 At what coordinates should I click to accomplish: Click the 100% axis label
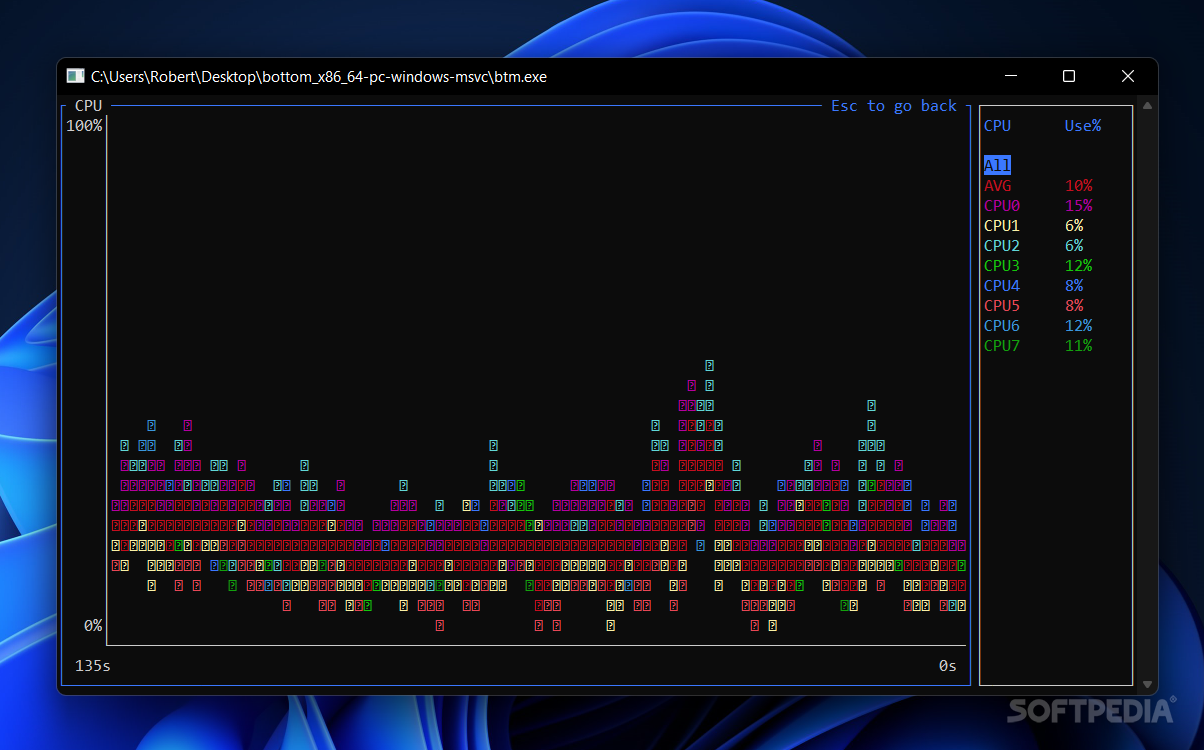pyautogui.click(x=84, y=126)
